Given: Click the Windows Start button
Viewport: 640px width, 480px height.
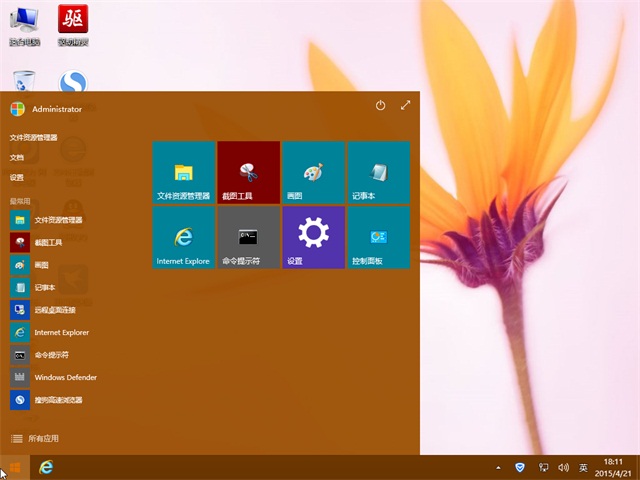Looking at the screenshot, I should pos(15,467).
